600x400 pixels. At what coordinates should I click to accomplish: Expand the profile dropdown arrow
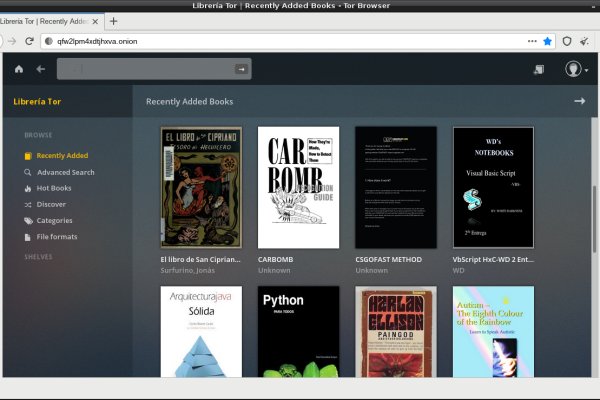coord(586,70)
